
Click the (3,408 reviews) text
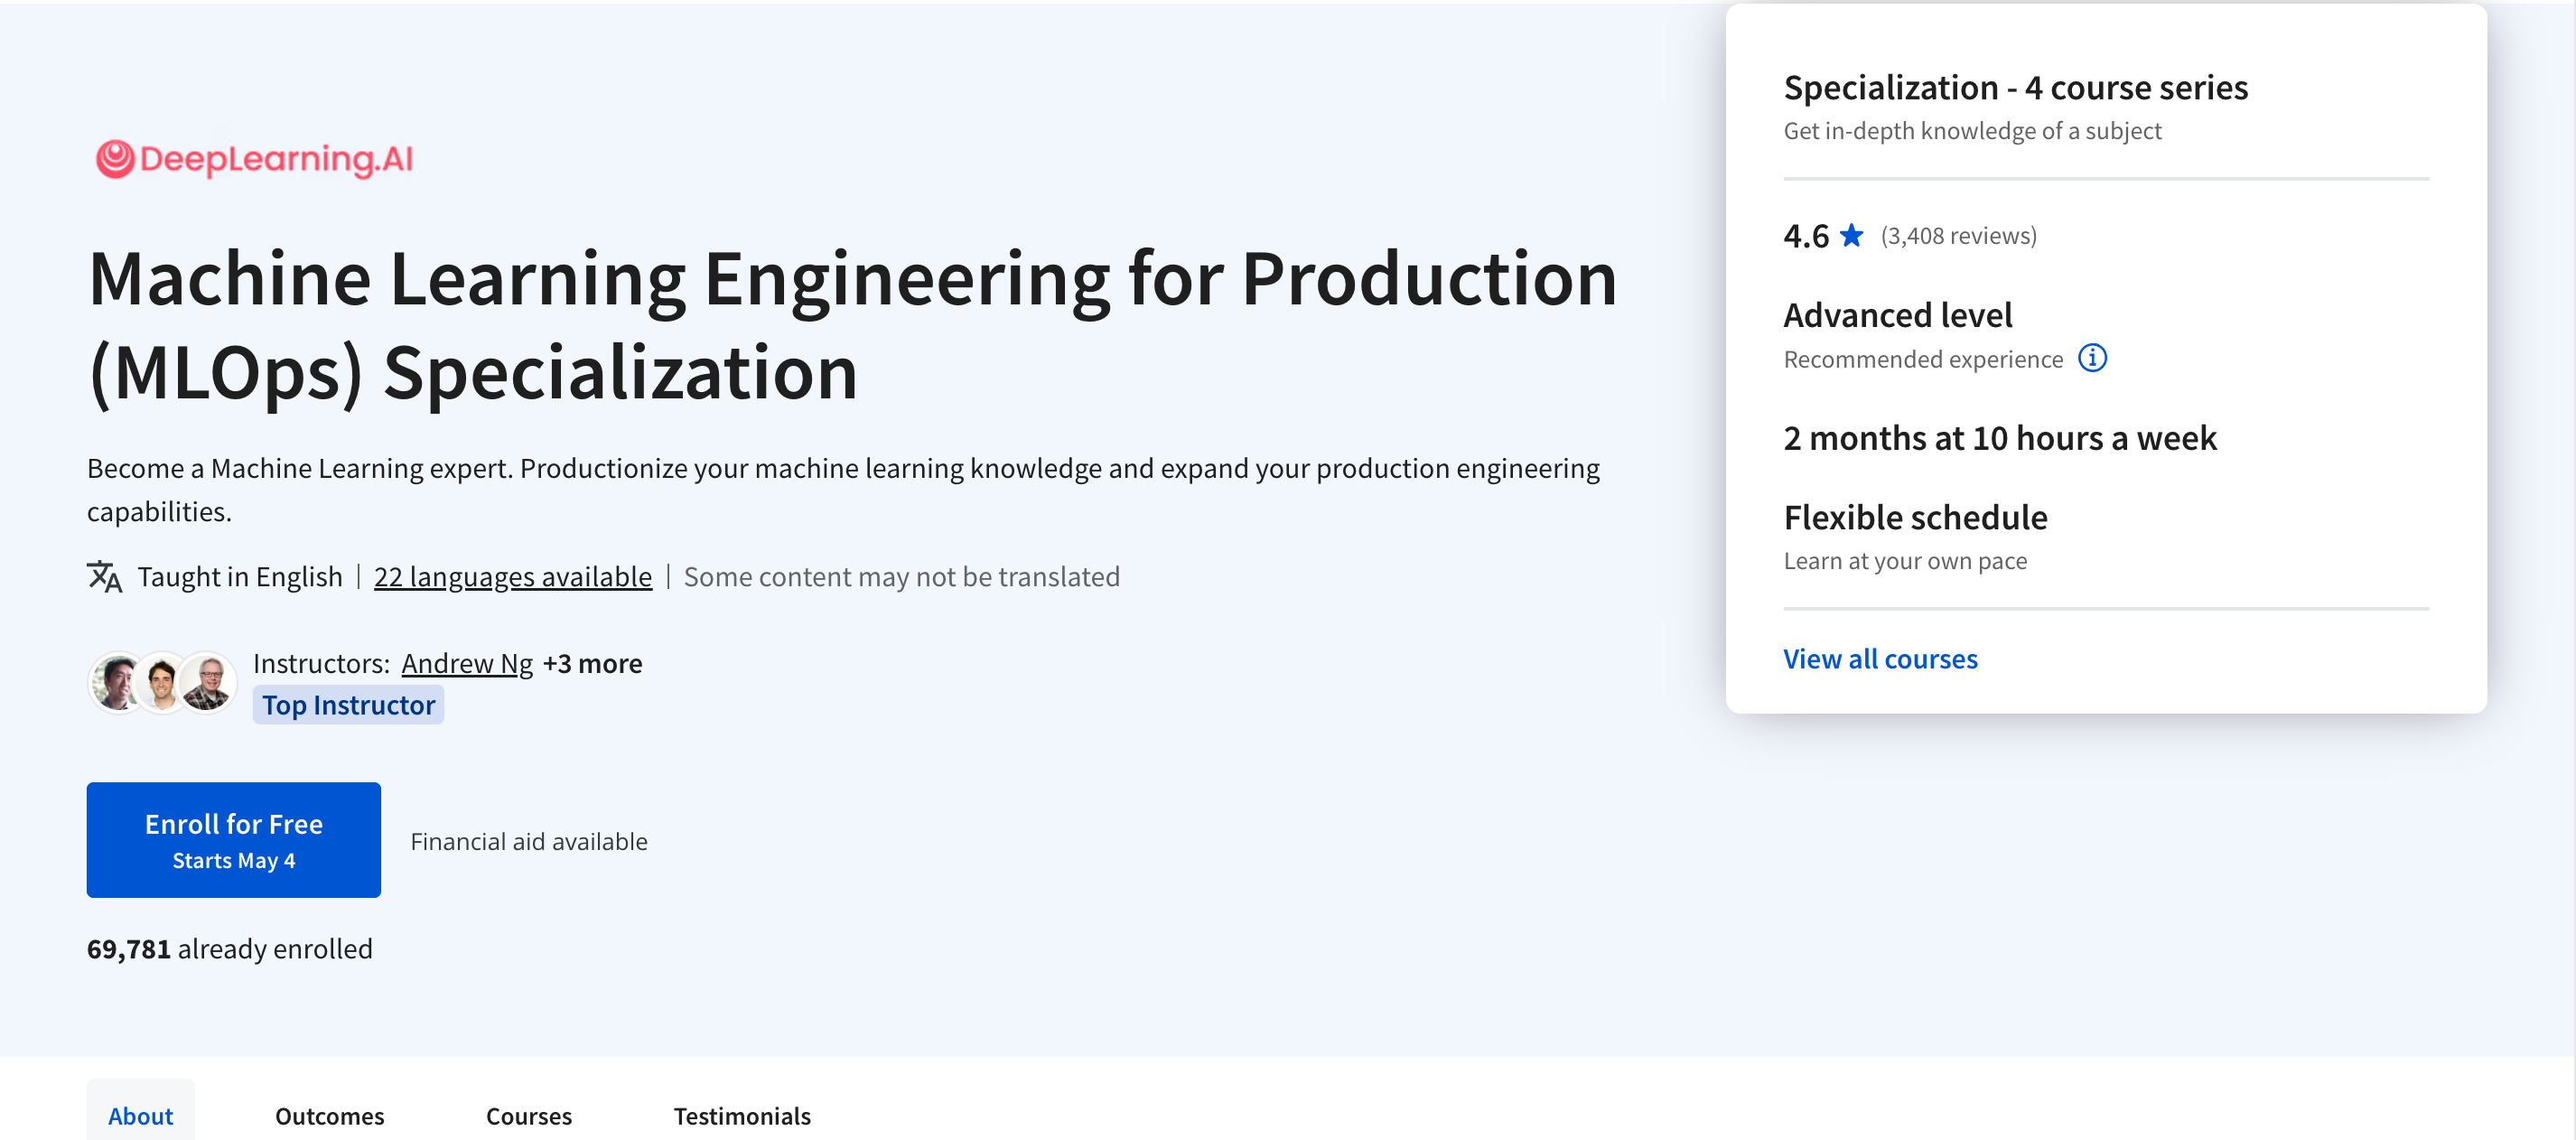click(x=1958, y=236)
